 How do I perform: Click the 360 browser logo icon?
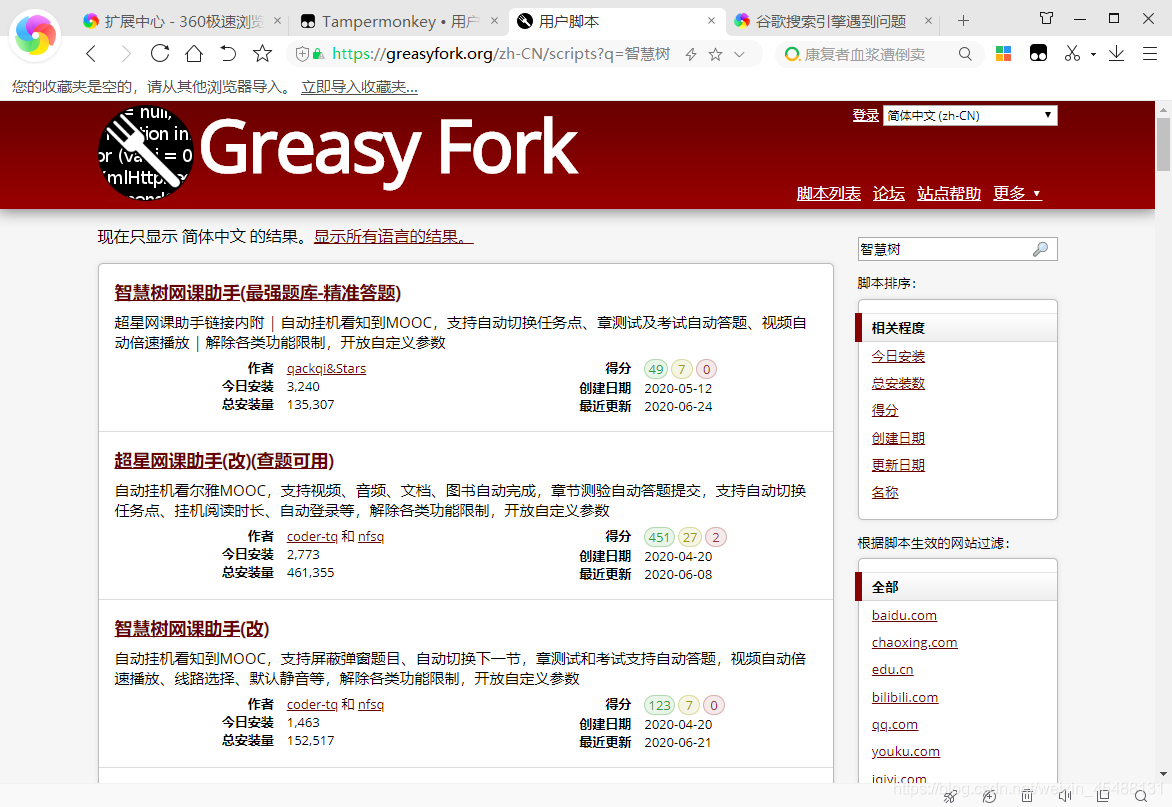point(35,34)
